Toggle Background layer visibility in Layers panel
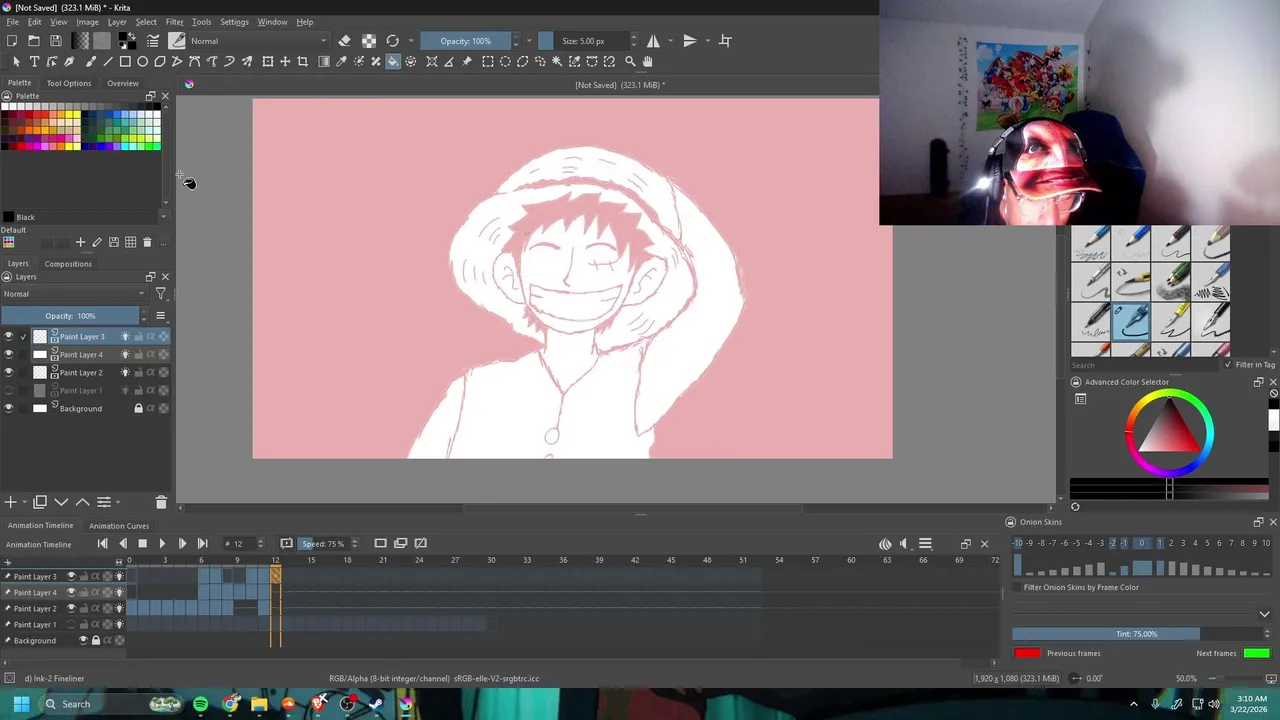This screenshot has height=720, width=1280. click(x=9, y=409)
